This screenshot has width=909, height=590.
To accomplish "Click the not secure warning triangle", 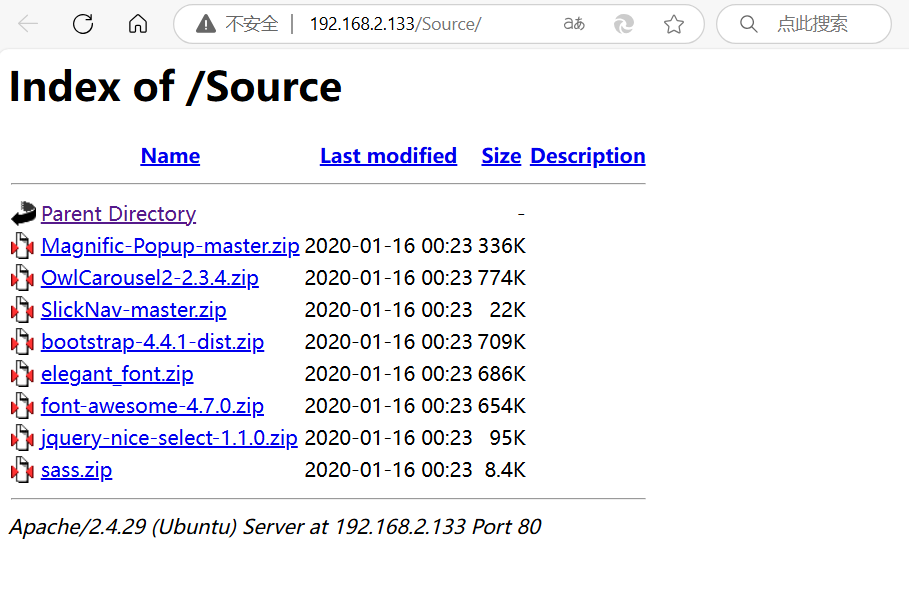I will point(206,24).
